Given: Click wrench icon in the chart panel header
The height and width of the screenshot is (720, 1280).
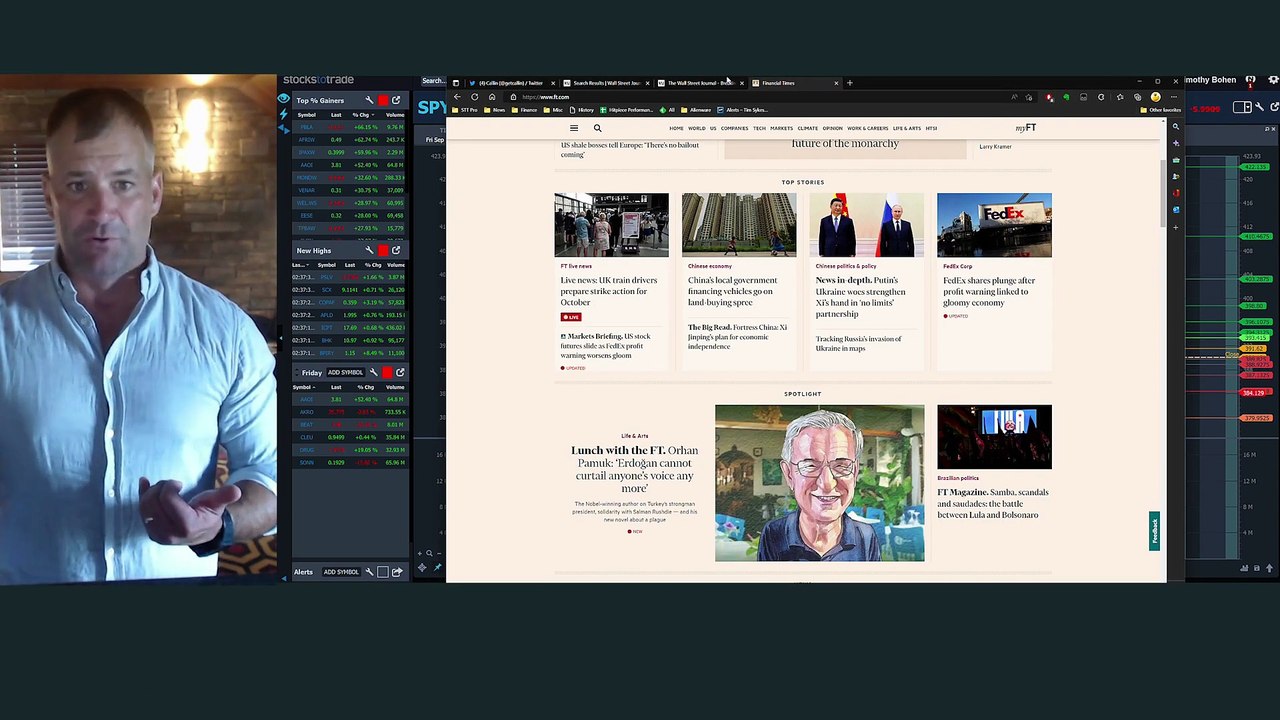Looking at the screenshot, I should 1259,107.
